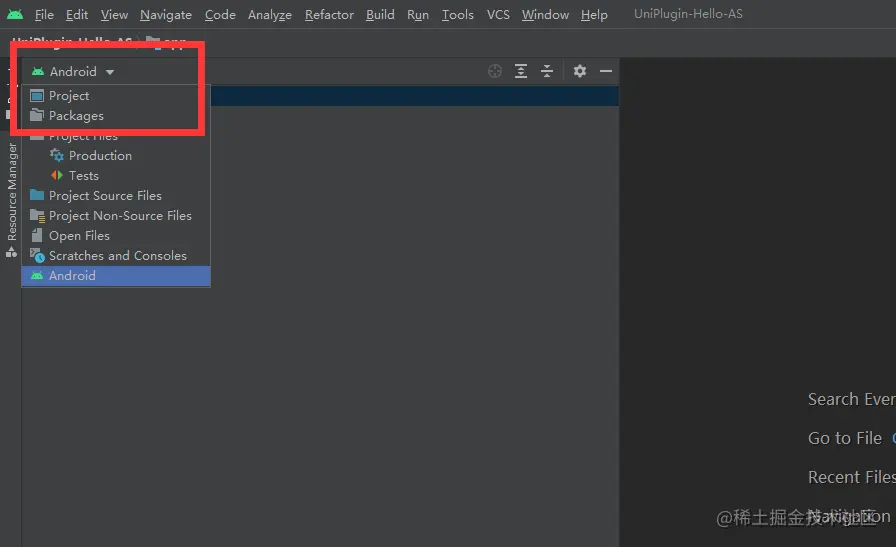Click the folder icon next to Packages
Image resolution: width=896 pixels, height=547 pixels.
37,115
